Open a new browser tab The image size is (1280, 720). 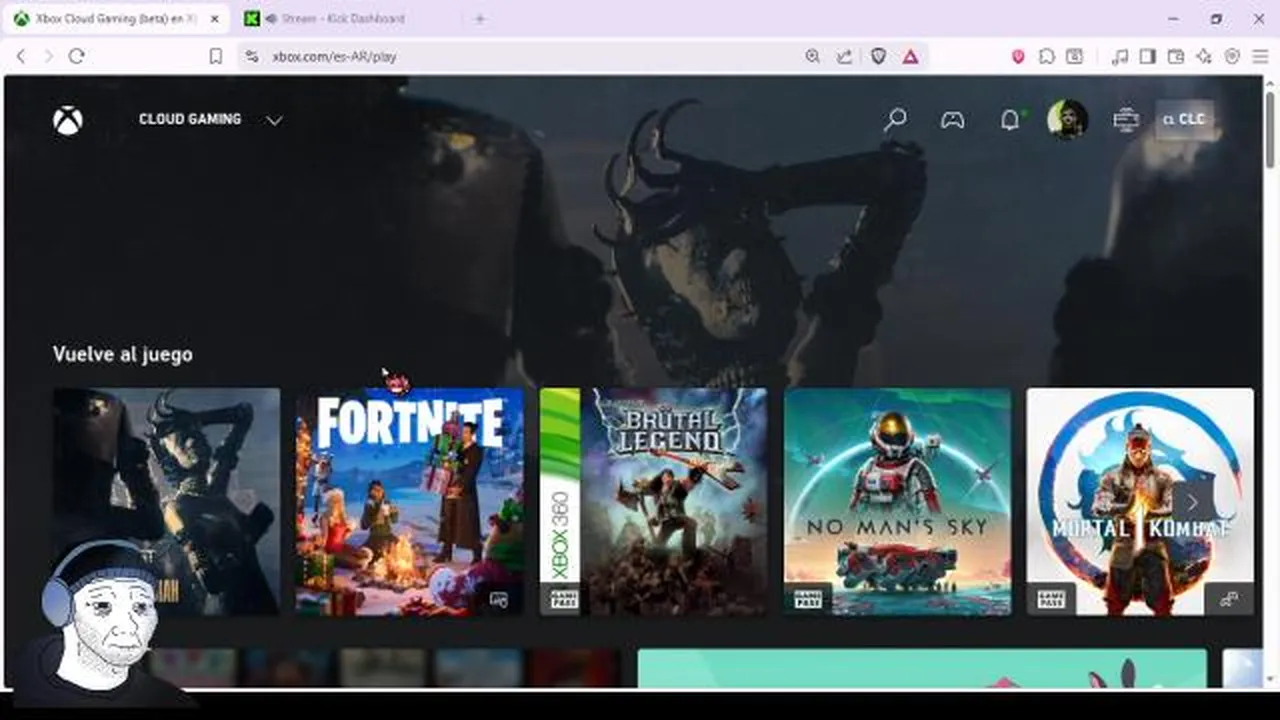479,19
